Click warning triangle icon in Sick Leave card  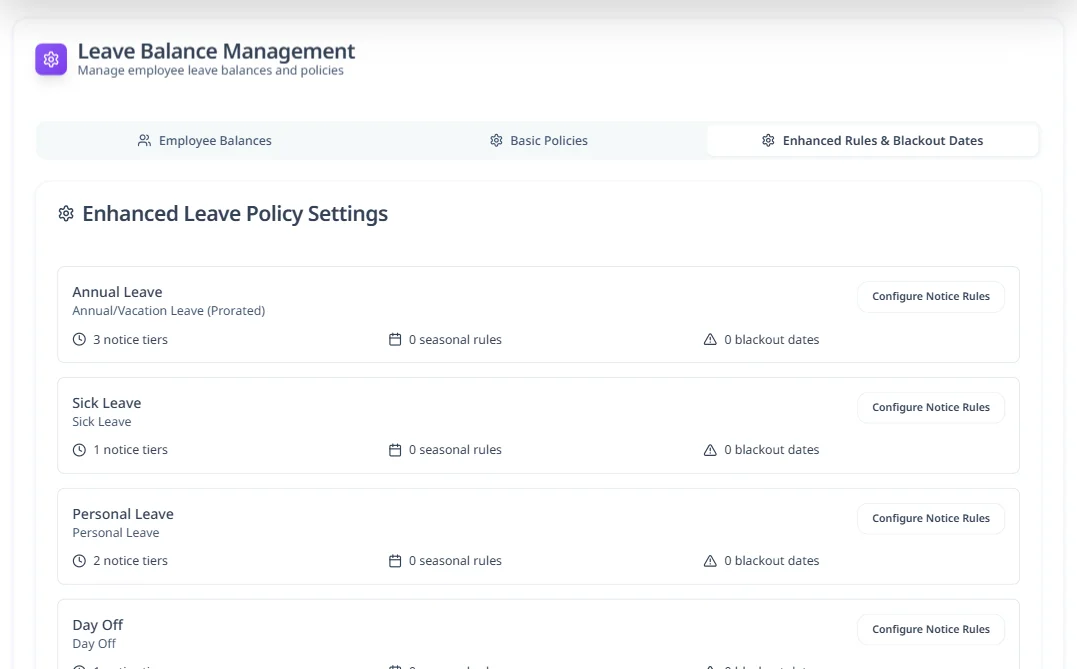pyautogui.click(x=710, y=450)
